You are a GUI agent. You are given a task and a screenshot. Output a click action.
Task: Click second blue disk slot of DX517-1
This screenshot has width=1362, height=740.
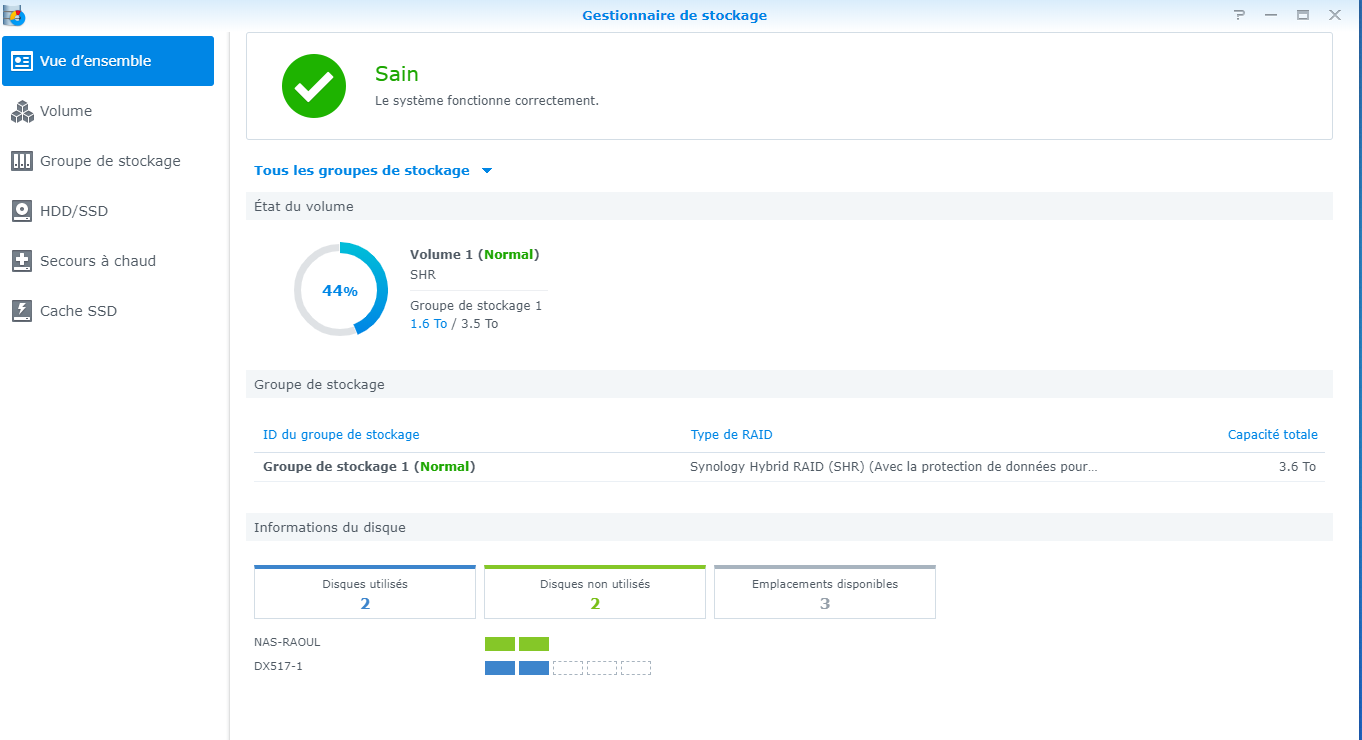(x=534, y=668)
